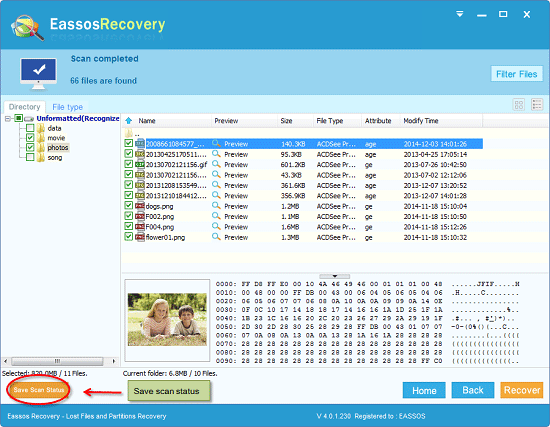Uncheck the movie folder checkbox
550x427 pixels.
(x=30, y=138)
